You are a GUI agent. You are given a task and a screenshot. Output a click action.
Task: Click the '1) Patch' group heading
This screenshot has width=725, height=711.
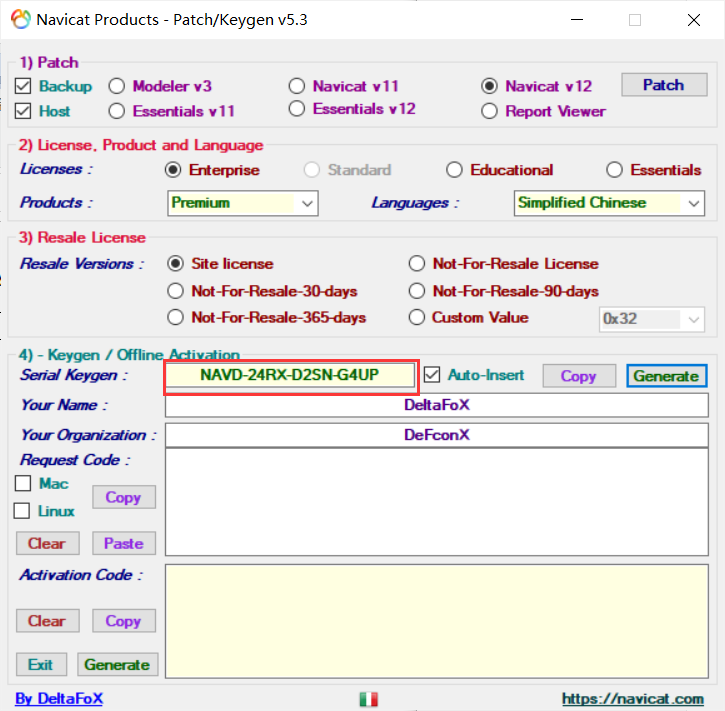click(x=49, y=62)
